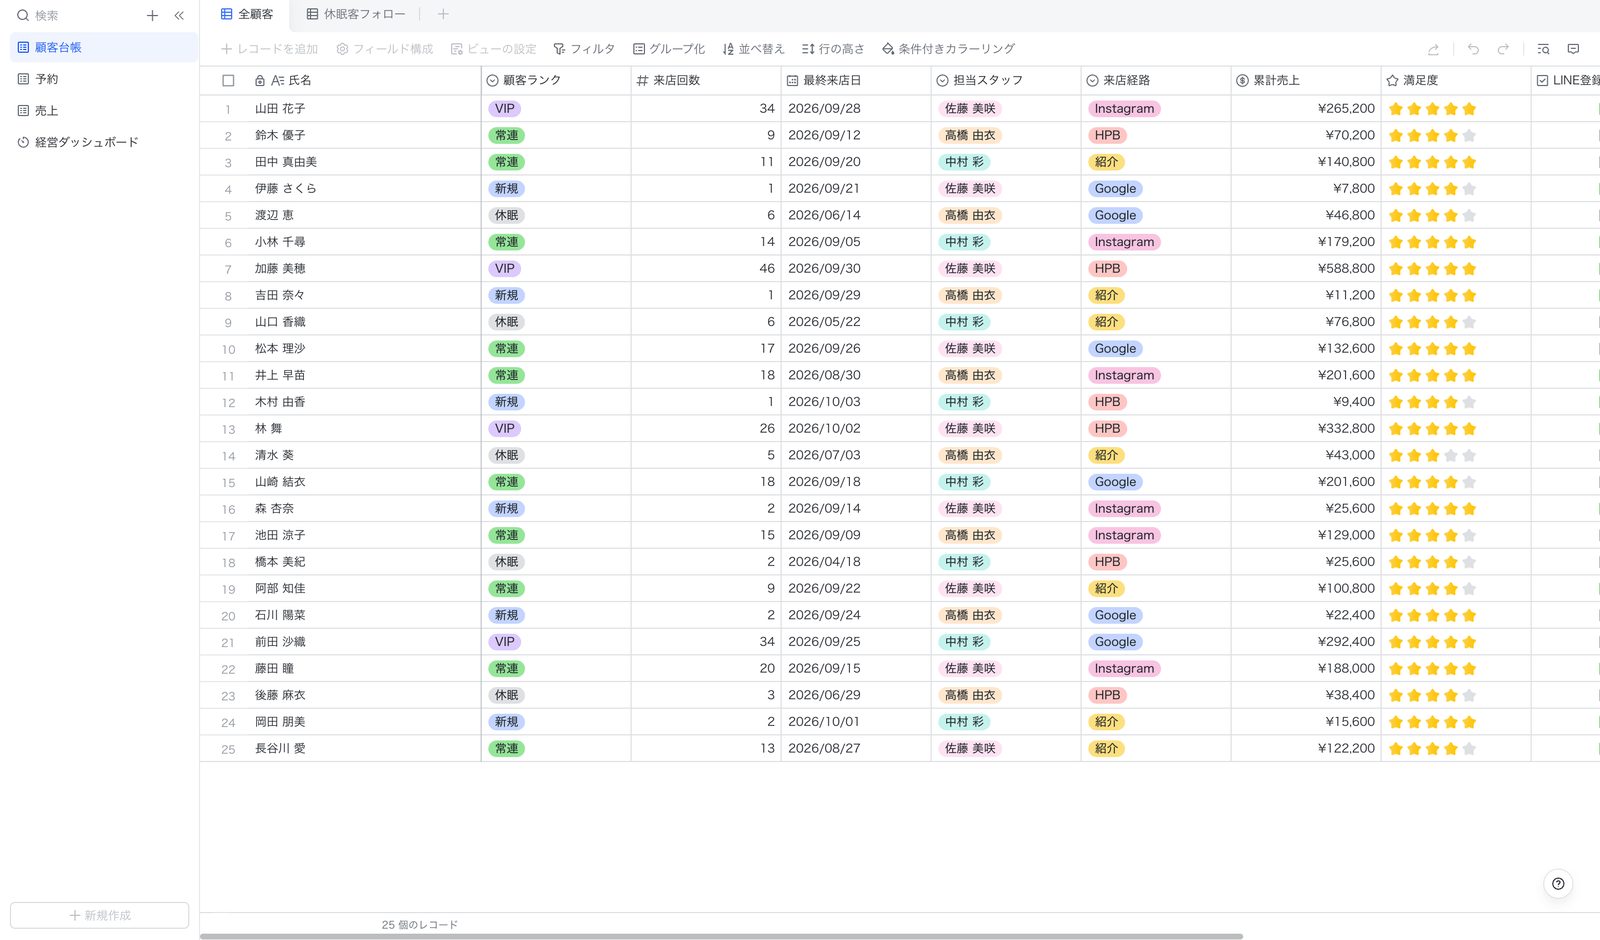This screenshot has height=940, width=1600.
Task: Switch to 休眠客フォロー tab
Action: tap(356, 14)
